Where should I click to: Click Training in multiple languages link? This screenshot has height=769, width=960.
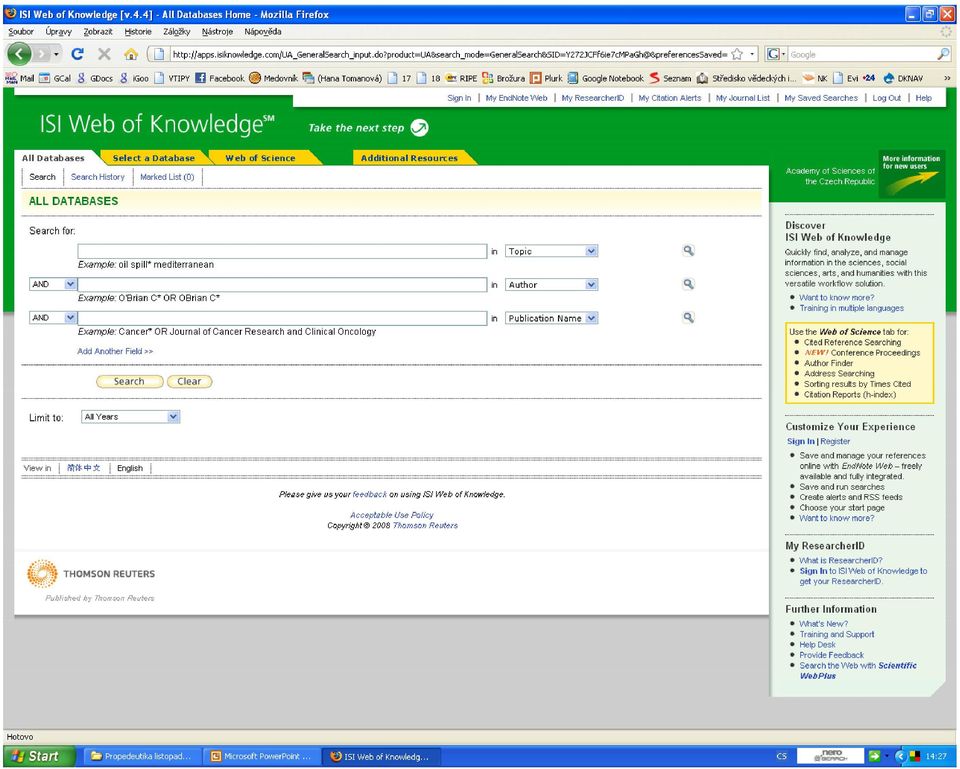(x=851, y=308)
